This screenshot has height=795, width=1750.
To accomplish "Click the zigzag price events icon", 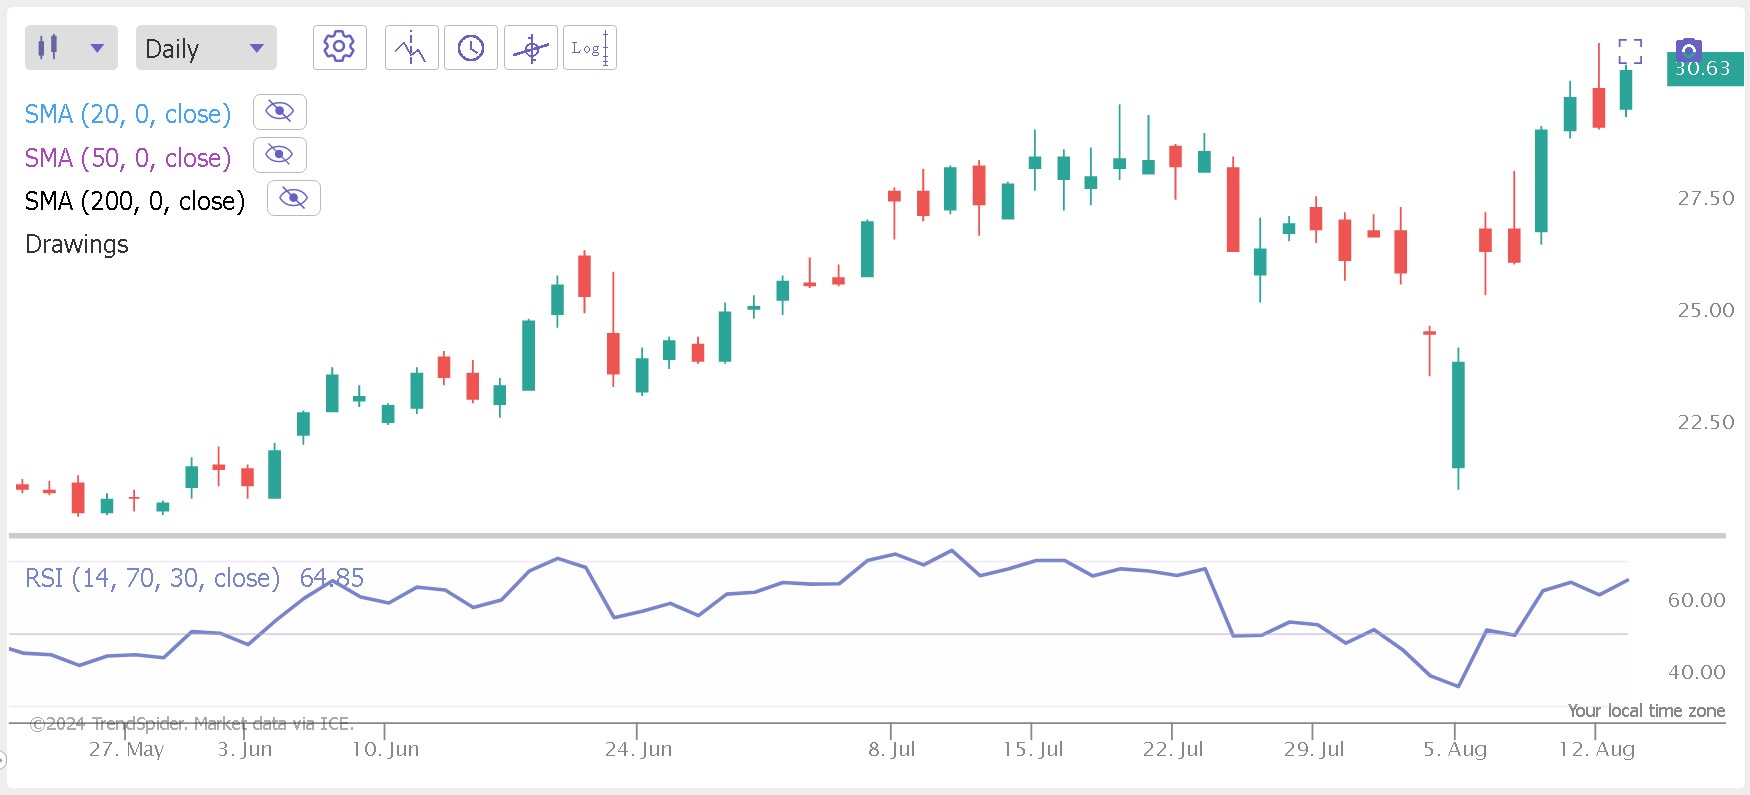I will [411, 47].
